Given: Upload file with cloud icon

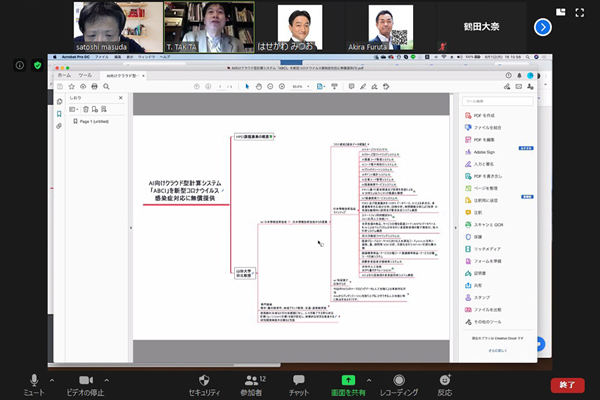Looking at the screenshot, I should 83,87.
